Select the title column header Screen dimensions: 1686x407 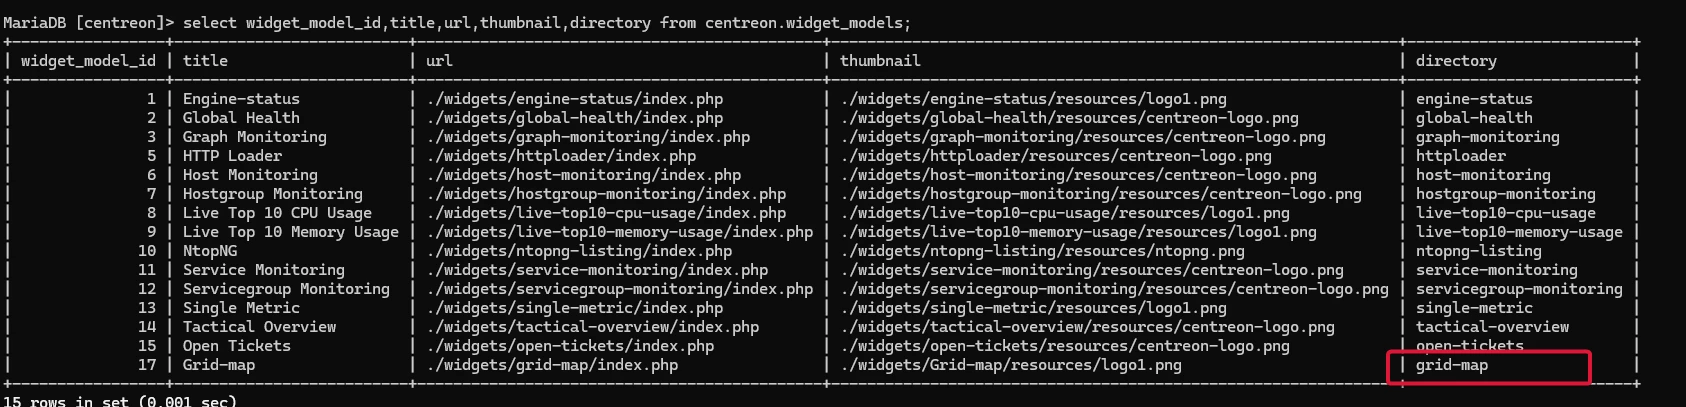pos(205,61)
